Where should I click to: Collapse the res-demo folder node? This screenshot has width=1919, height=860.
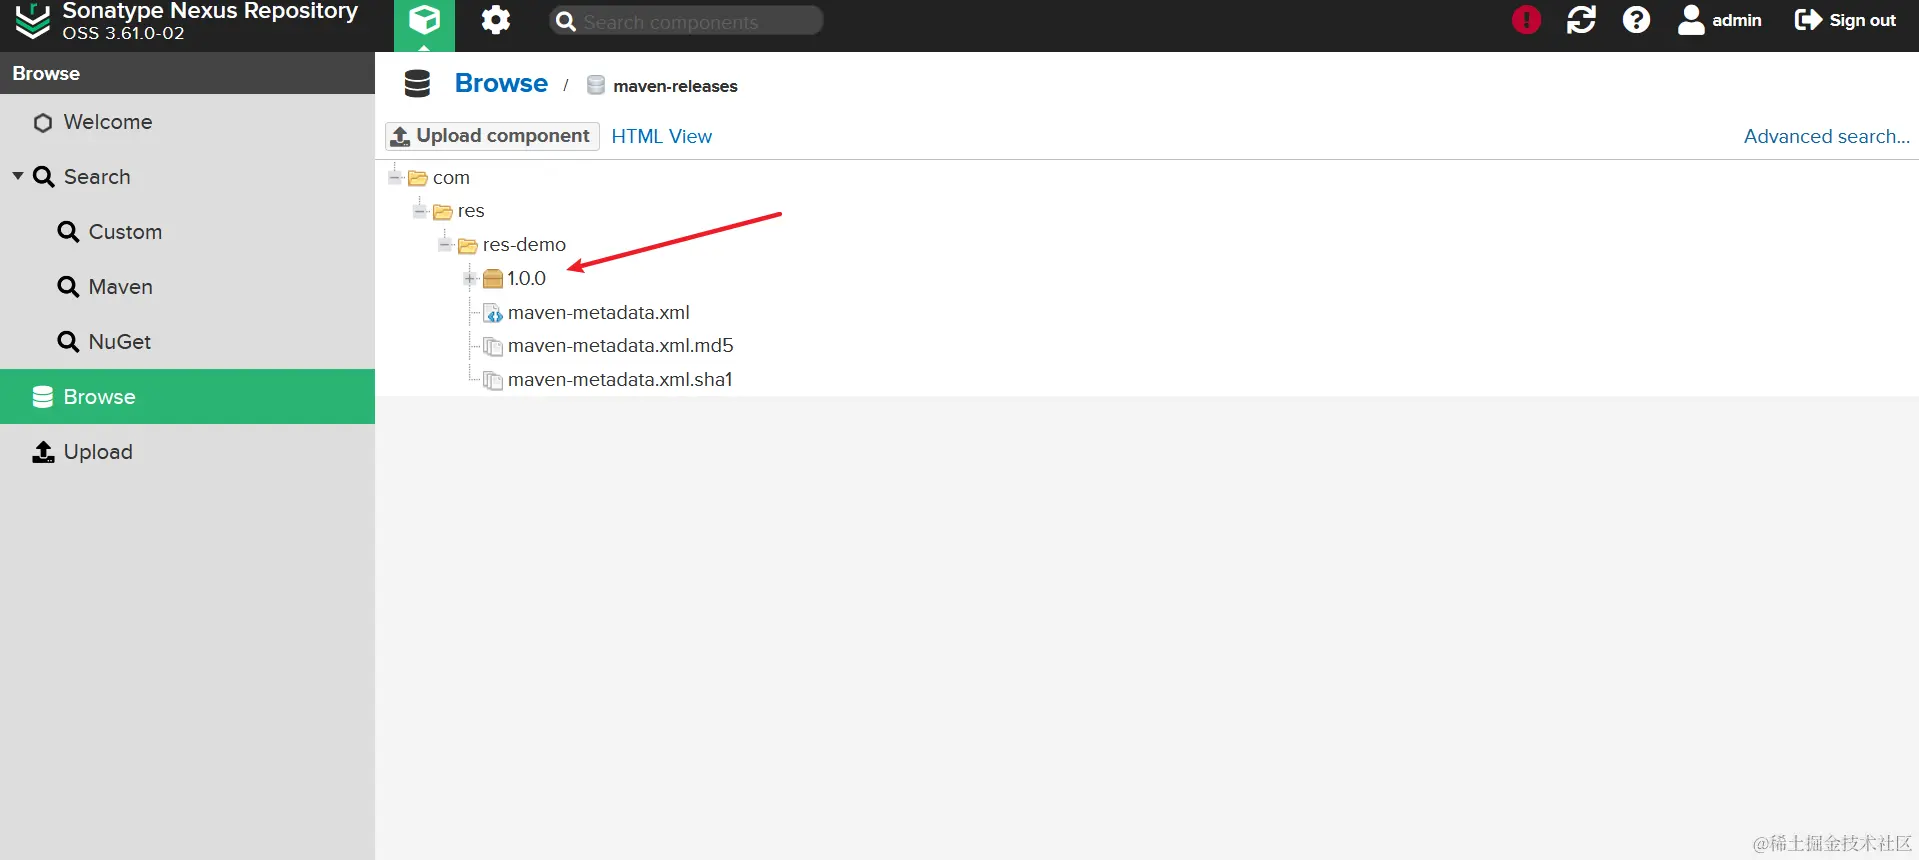pos(445,245)
